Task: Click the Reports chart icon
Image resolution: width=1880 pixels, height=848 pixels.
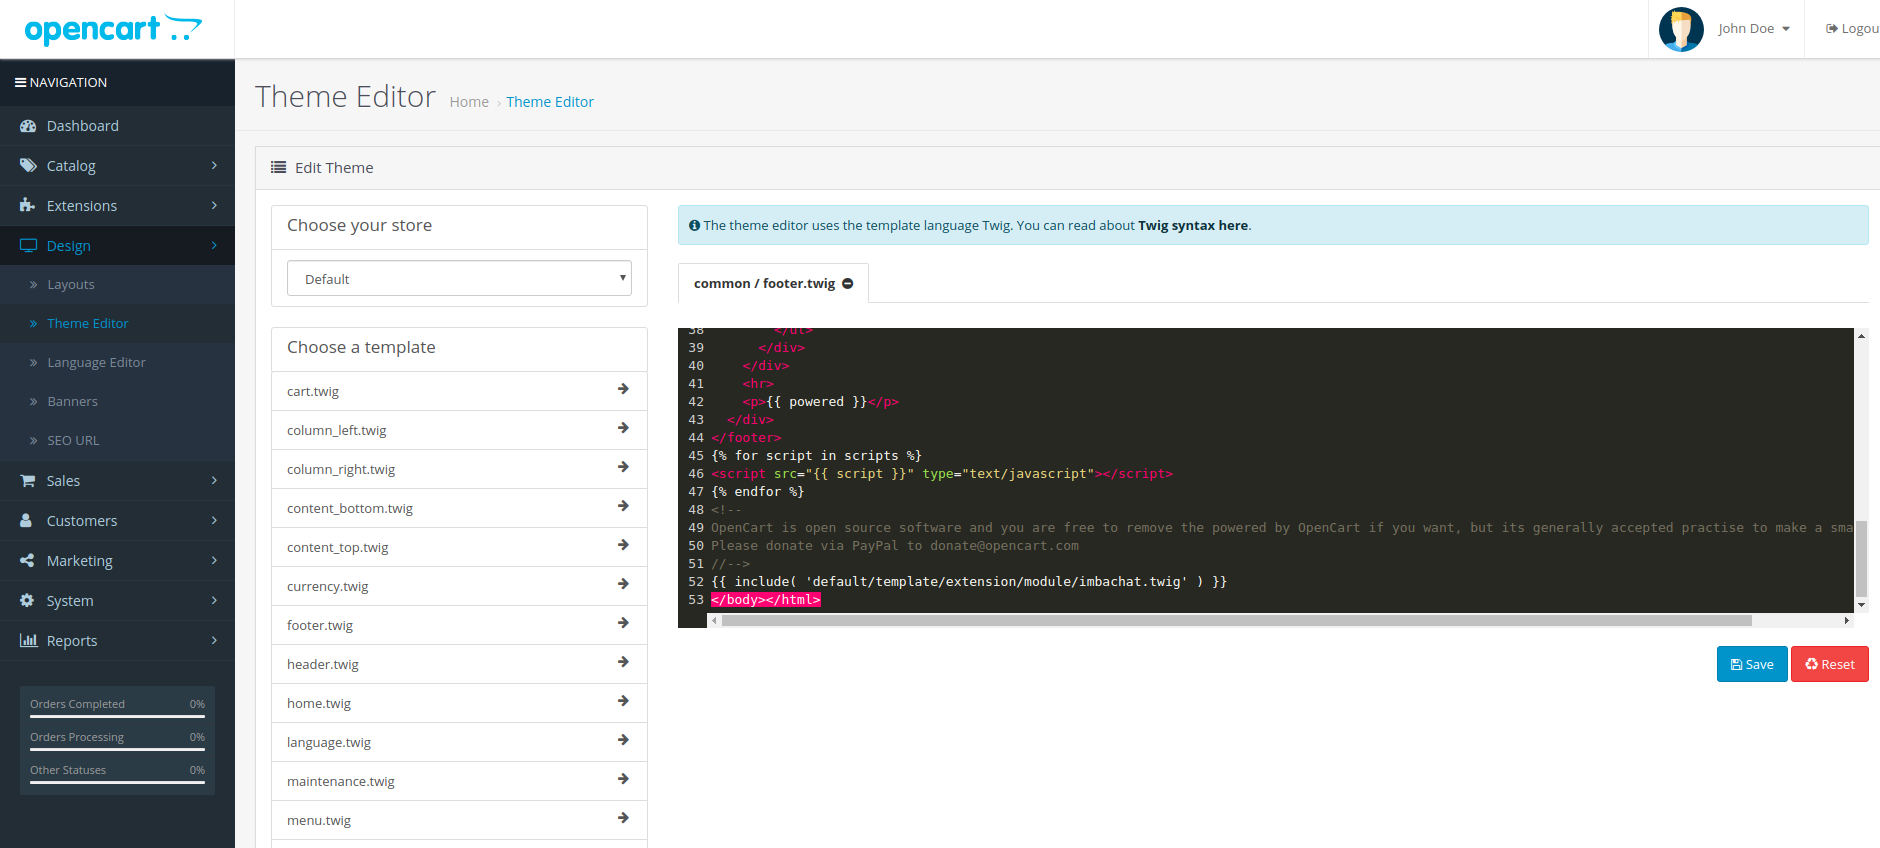Action: point(28,641)
